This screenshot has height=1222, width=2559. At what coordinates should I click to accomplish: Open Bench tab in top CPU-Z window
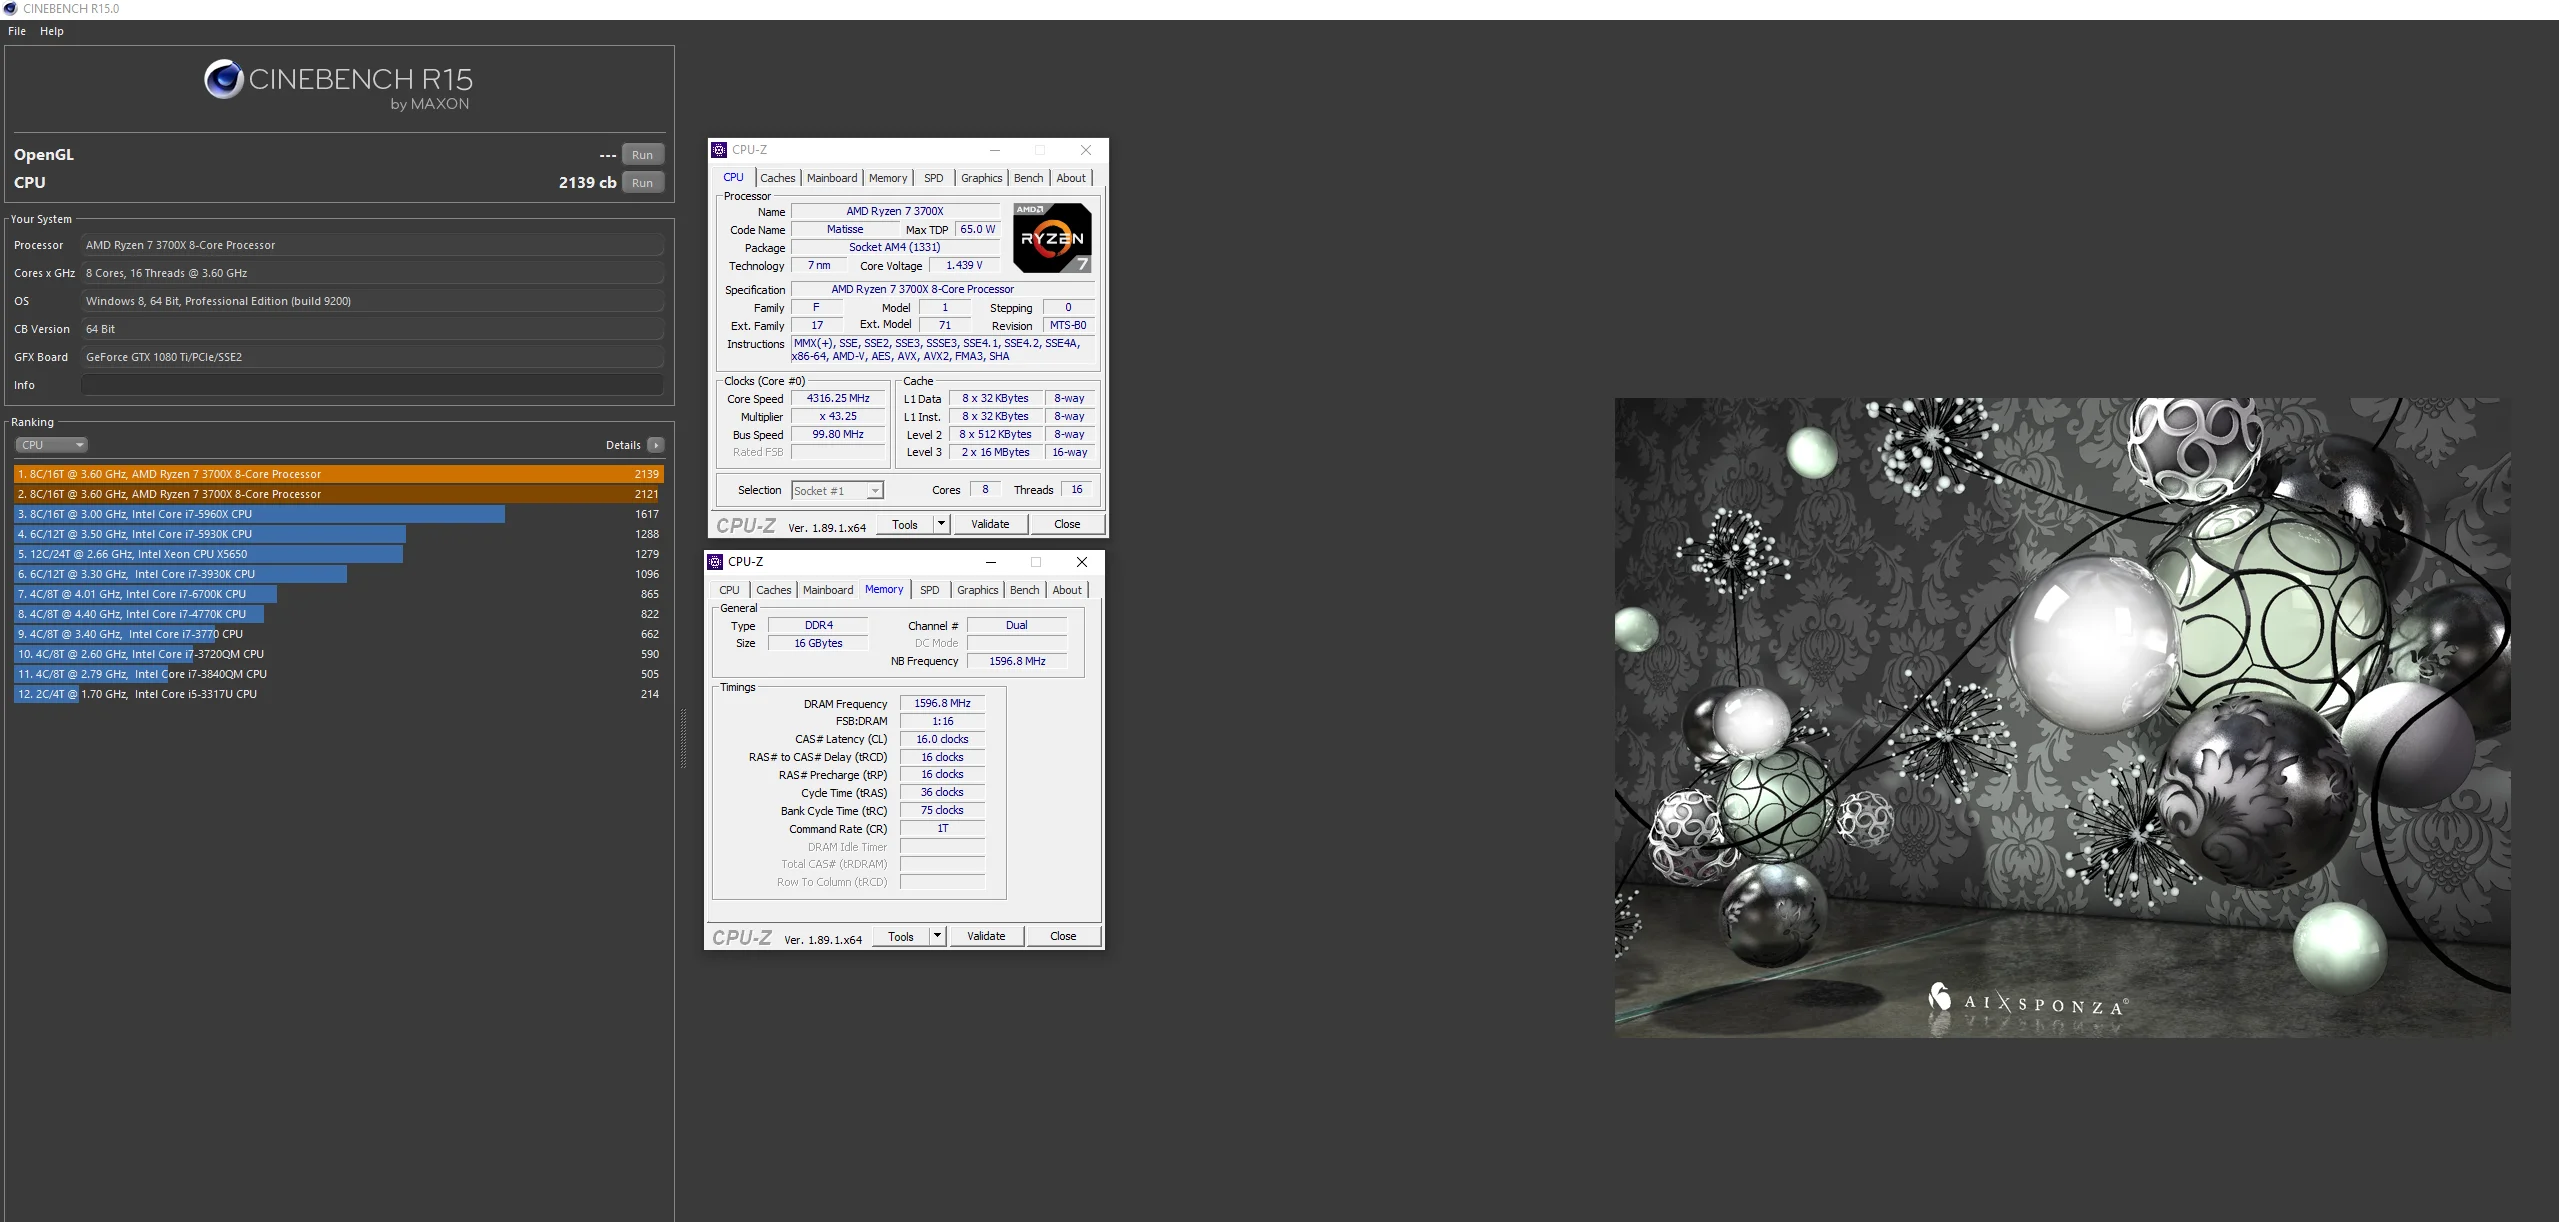pyautogui.click(x=1028, y=178)
